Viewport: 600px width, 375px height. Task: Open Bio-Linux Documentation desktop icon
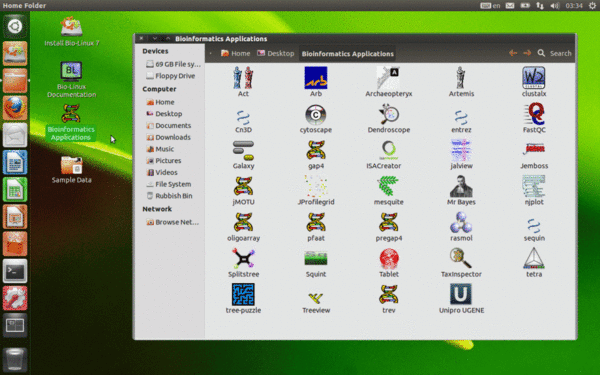pos(72,79)
